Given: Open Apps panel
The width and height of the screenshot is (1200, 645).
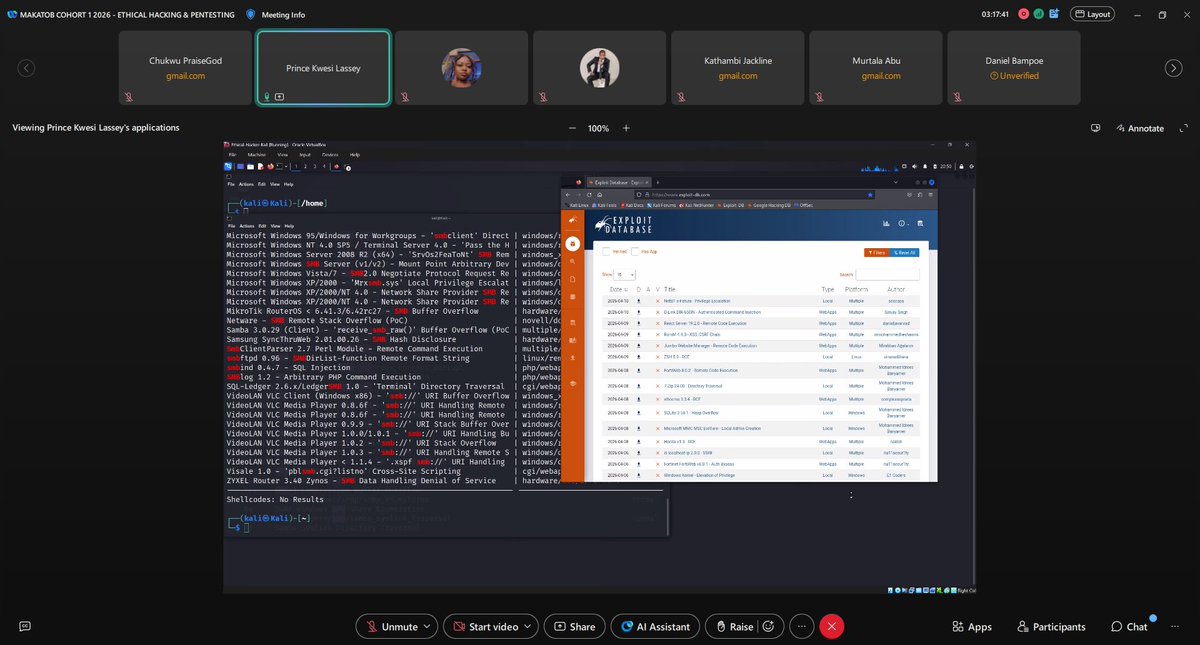Looking at the screenshot, I should (971, 627).
